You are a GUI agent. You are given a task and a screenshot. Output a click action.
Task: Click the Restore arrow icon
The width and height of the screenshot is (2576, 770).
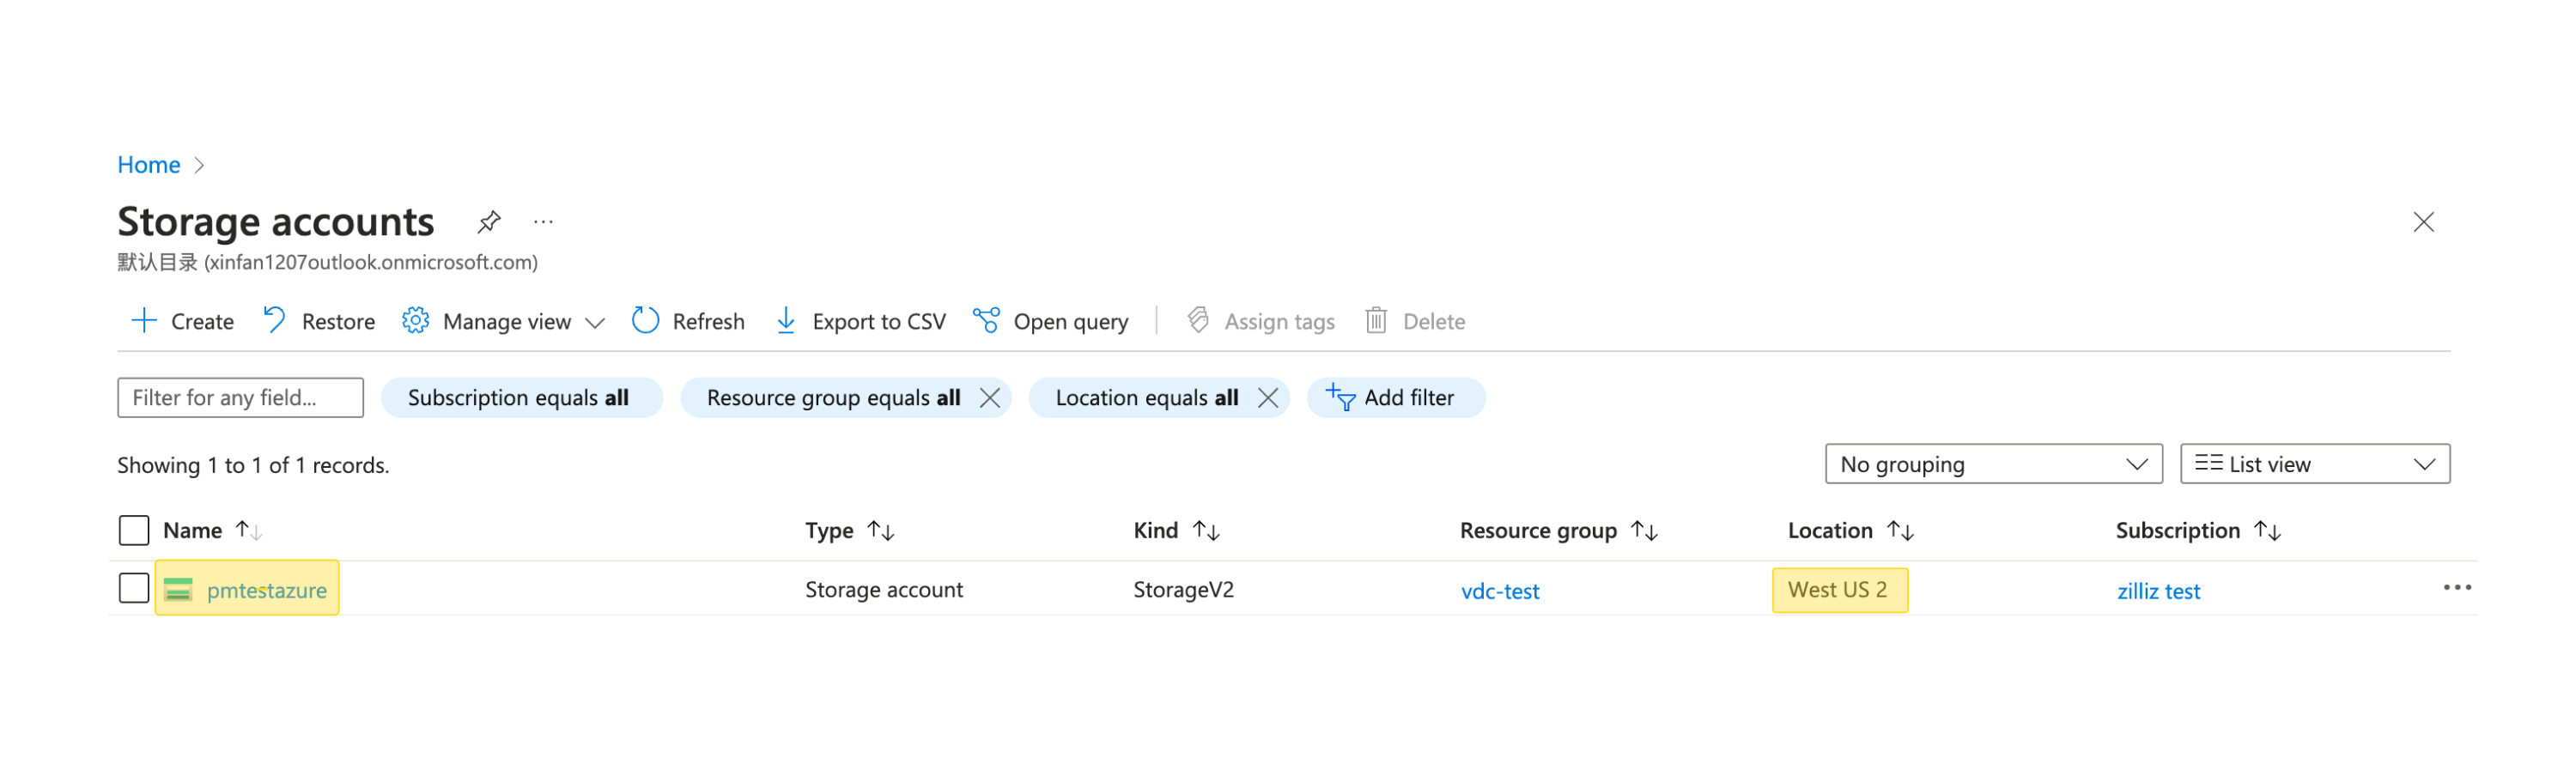pos(274,320)
